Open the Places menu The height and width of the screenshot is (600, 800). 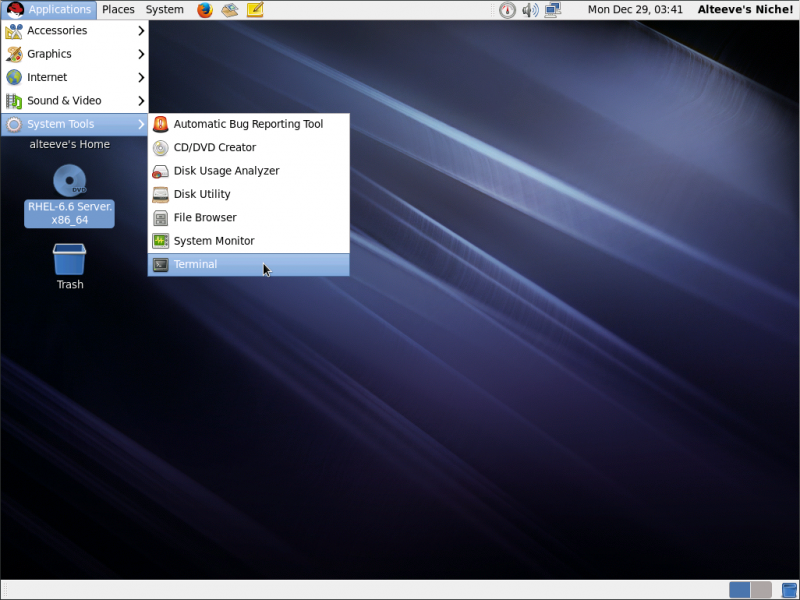click(x=118, y=10)
